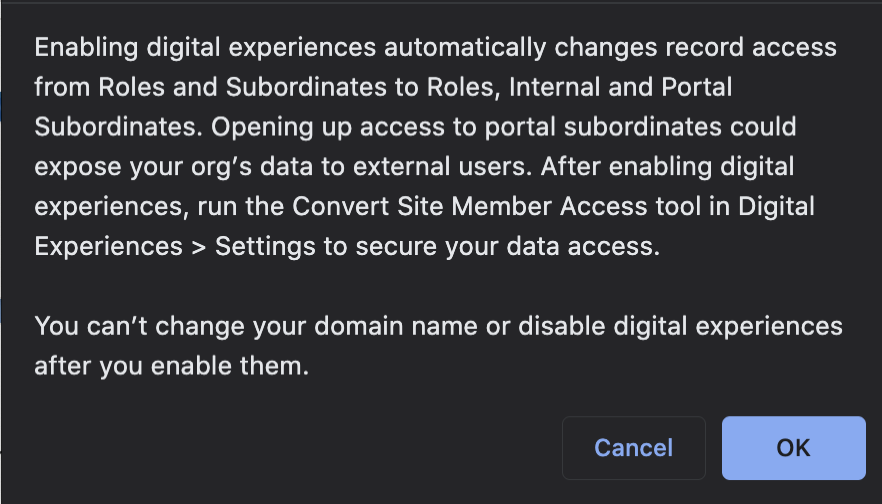Image resolution: width=882 pixels, height=504 pixels.
Task: Click the OK button to confirm
Action: coord(793,447)
